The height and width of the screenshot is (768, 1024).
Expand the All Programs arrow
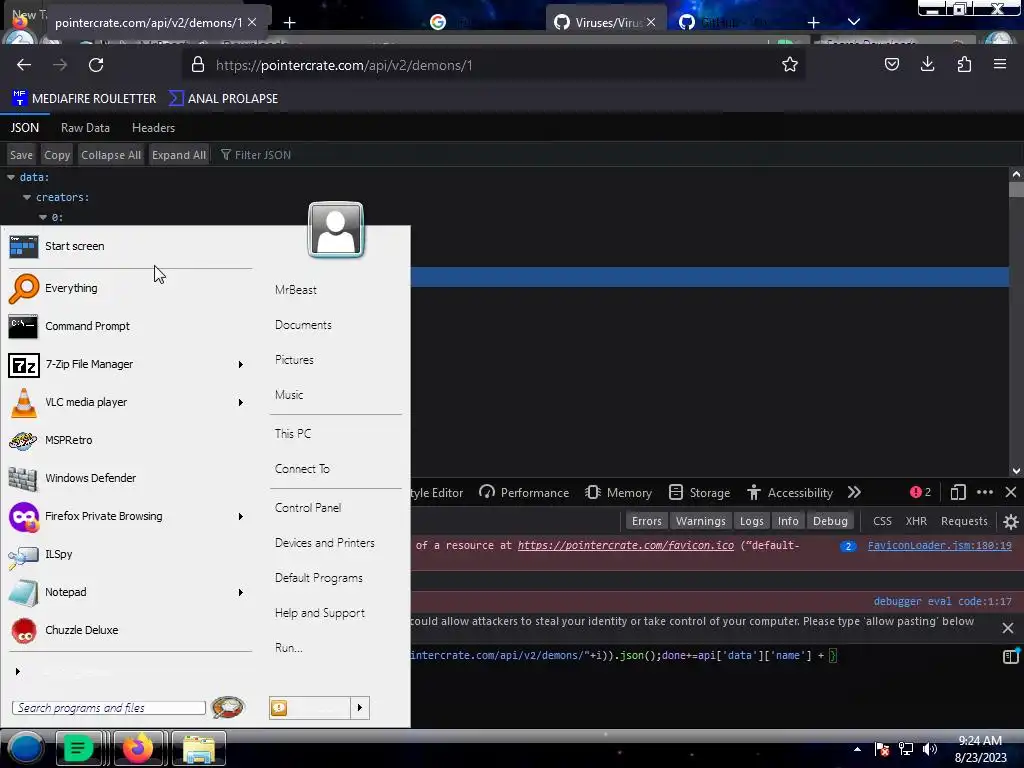(18, 671)
